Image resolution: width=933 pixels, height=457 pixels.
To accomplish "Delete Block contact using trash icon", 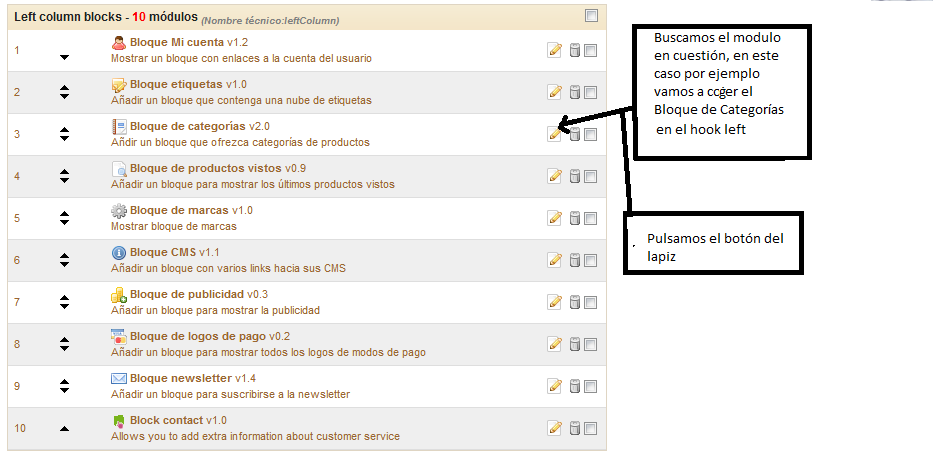I will tap(574, 428).
